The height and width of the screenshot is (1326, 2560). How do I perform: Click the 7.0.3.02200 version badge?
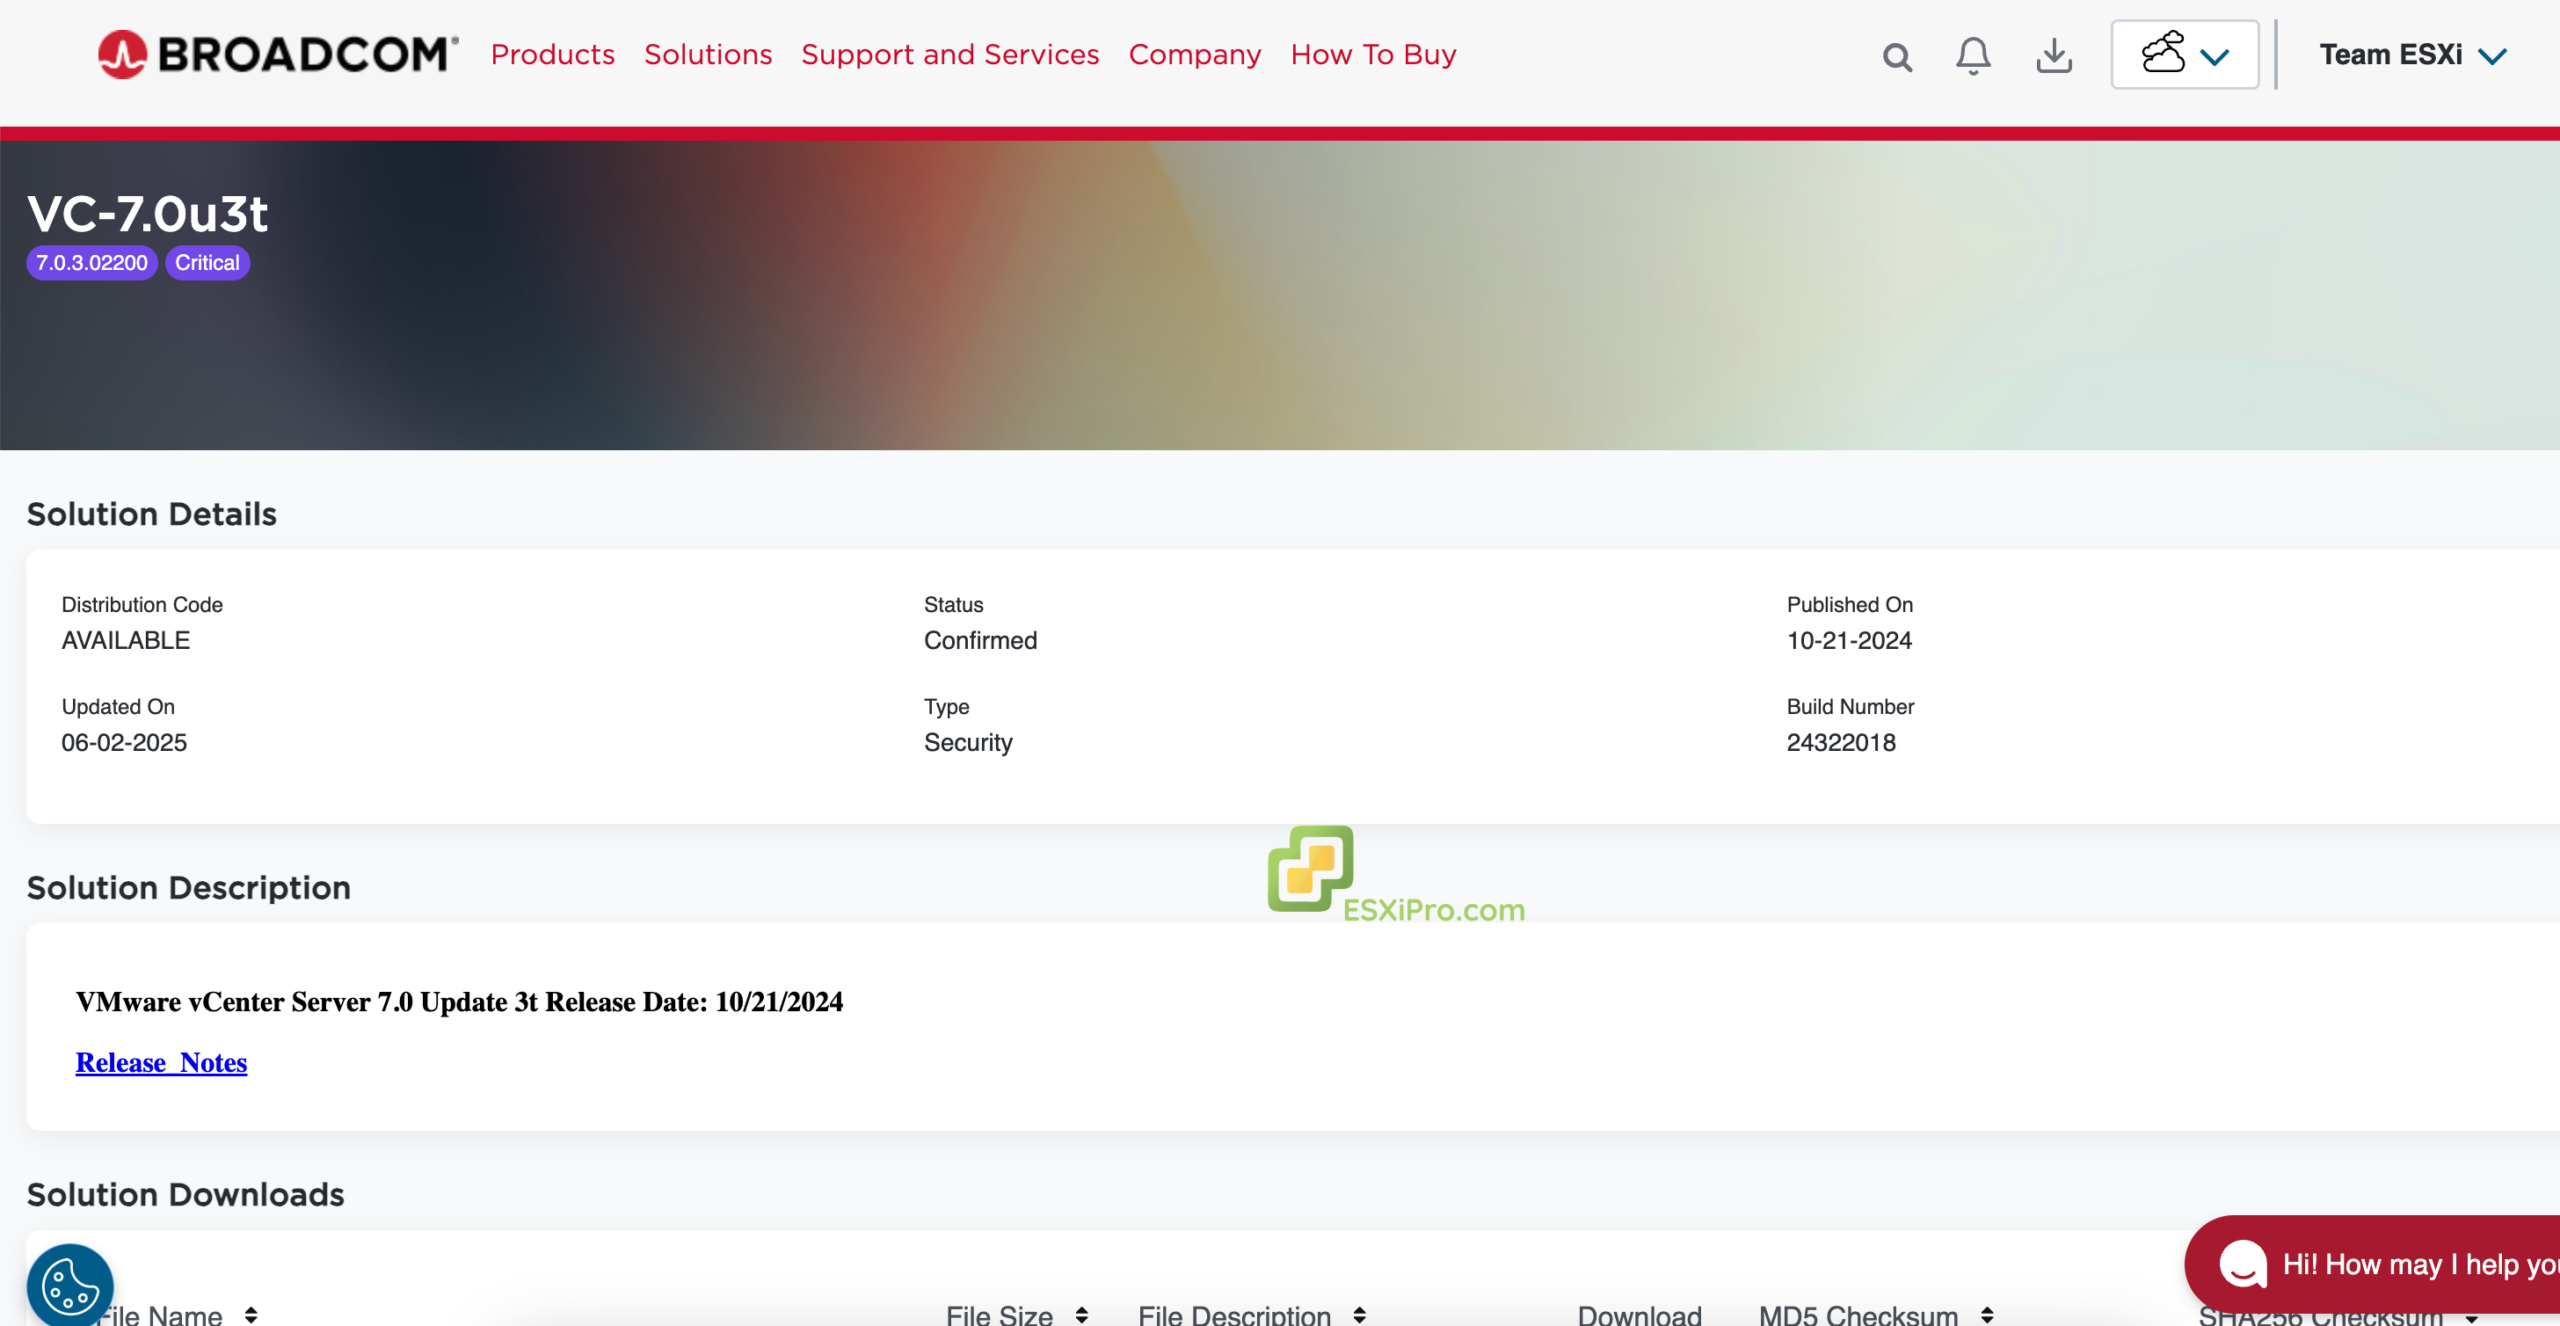click(x=91, y=262)
